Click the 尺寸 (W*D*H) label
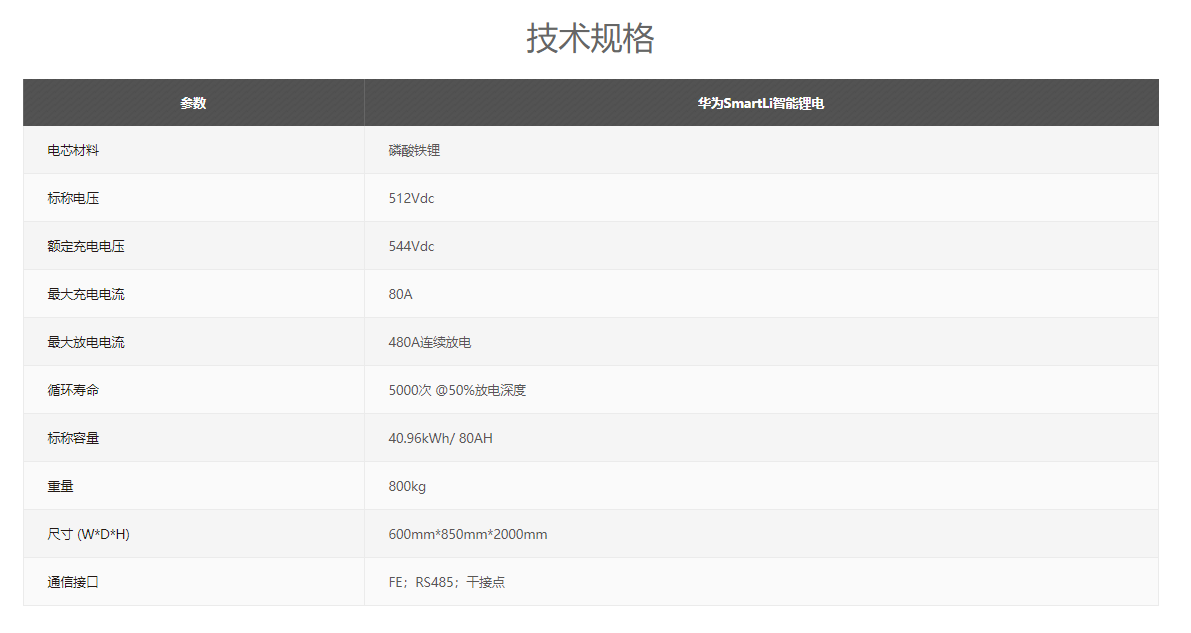1191x633 pixels. 88,534
